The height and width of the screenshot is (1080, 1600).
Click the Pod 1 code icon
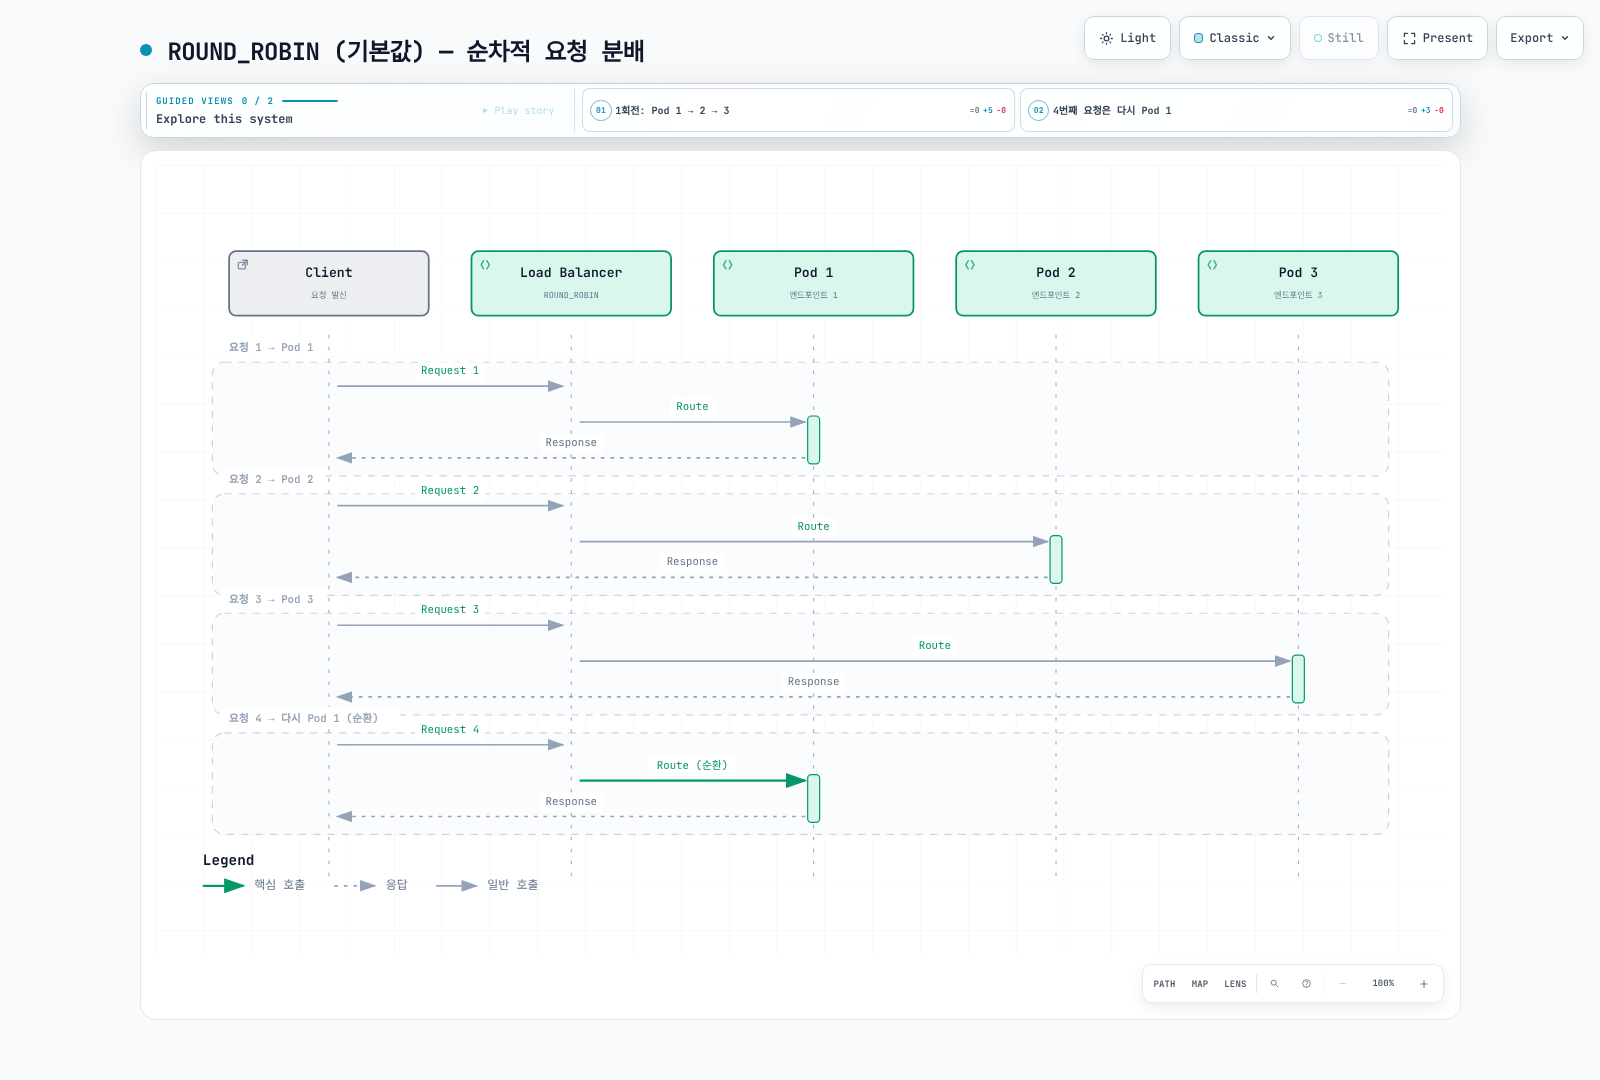[727, 265]
